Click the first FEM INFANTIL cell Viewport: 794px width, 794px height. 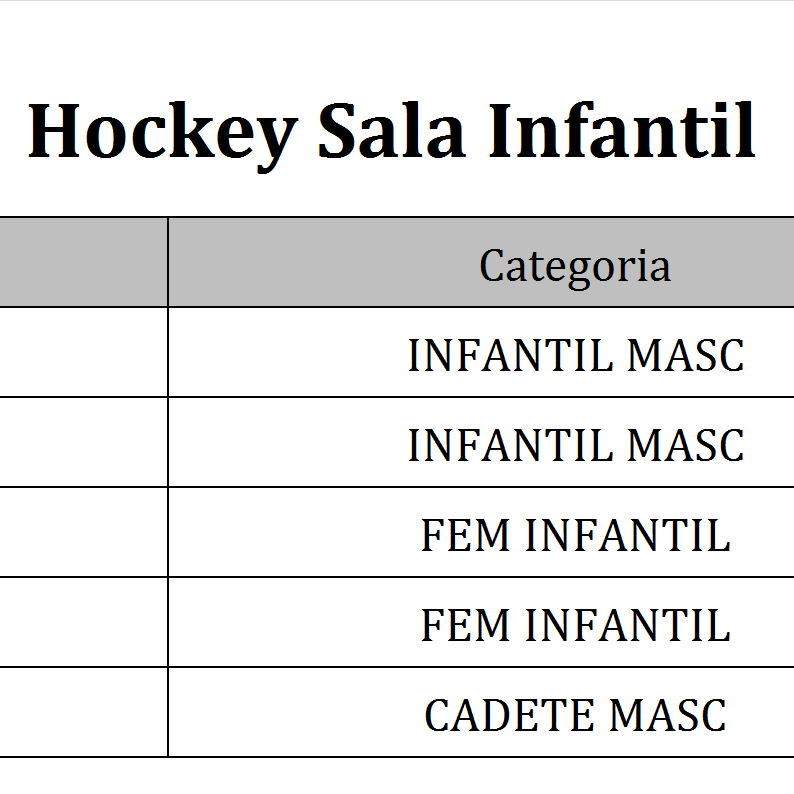576,536
